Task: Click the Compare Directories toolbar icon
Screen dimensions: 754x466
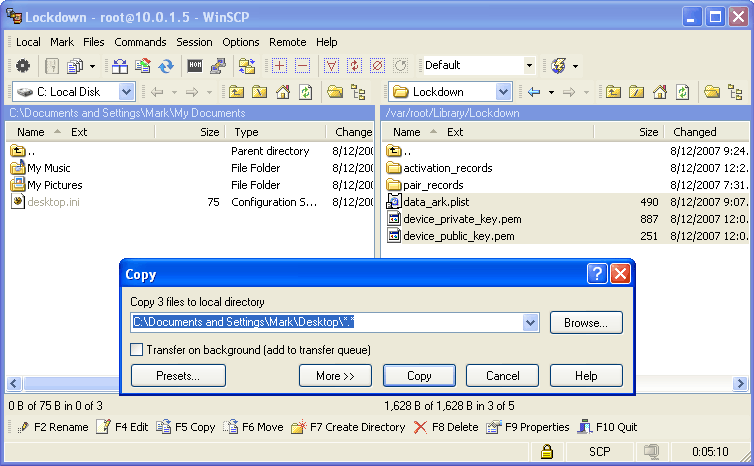Action: [x=120, y=65]
